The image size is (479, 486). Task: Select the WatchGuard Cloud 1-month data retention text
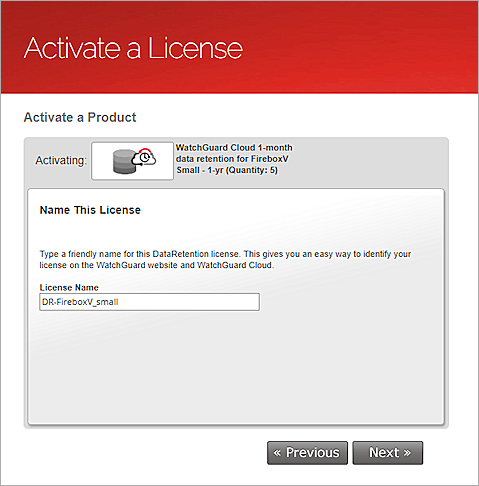[234, 159]
